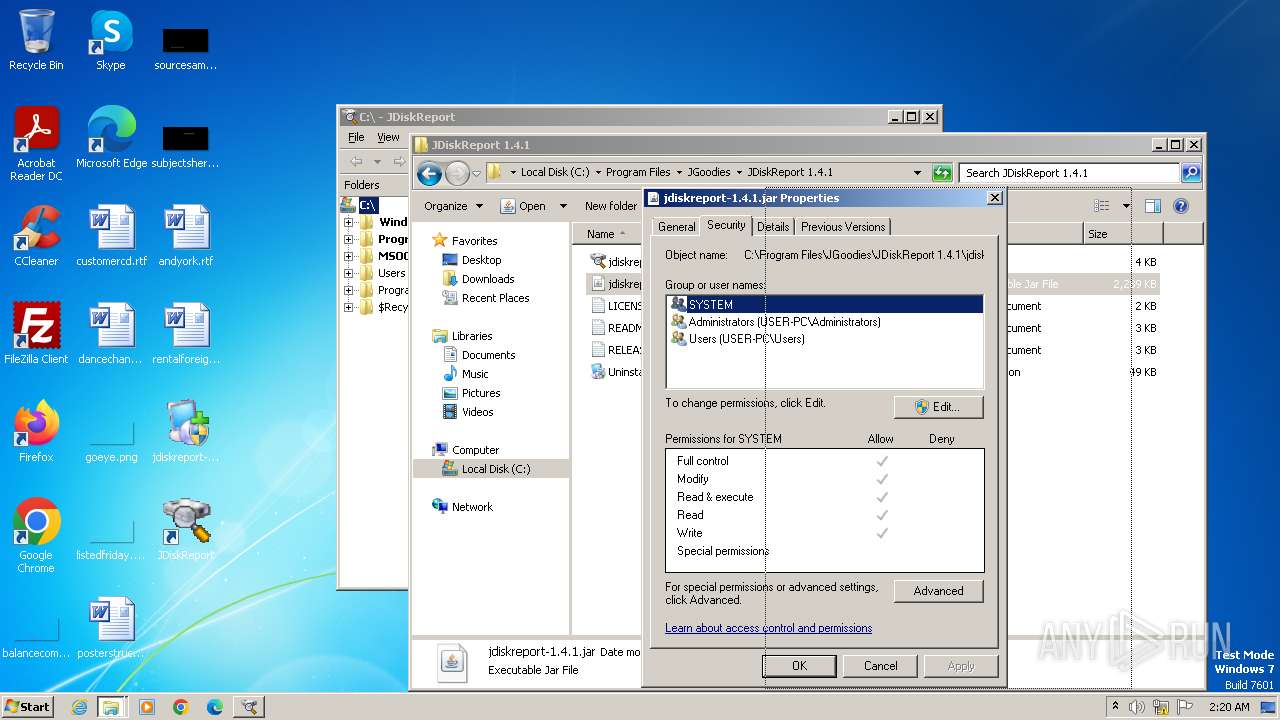
Task: Click the Edit permissions button
Action: click(938, 407)
